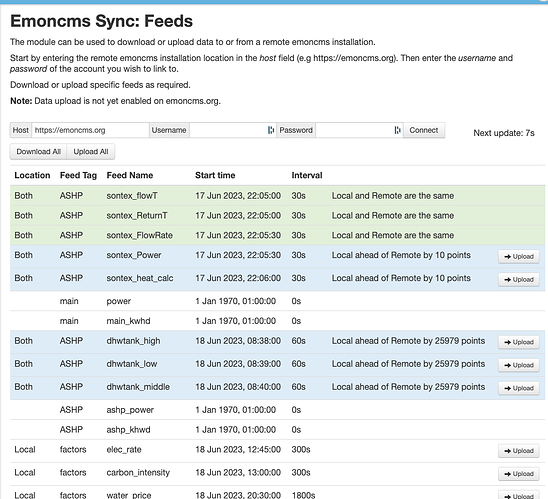This screenshot has width=548, height=499.
Task: Click the Start time column header
Action: (x=215, y=175)
